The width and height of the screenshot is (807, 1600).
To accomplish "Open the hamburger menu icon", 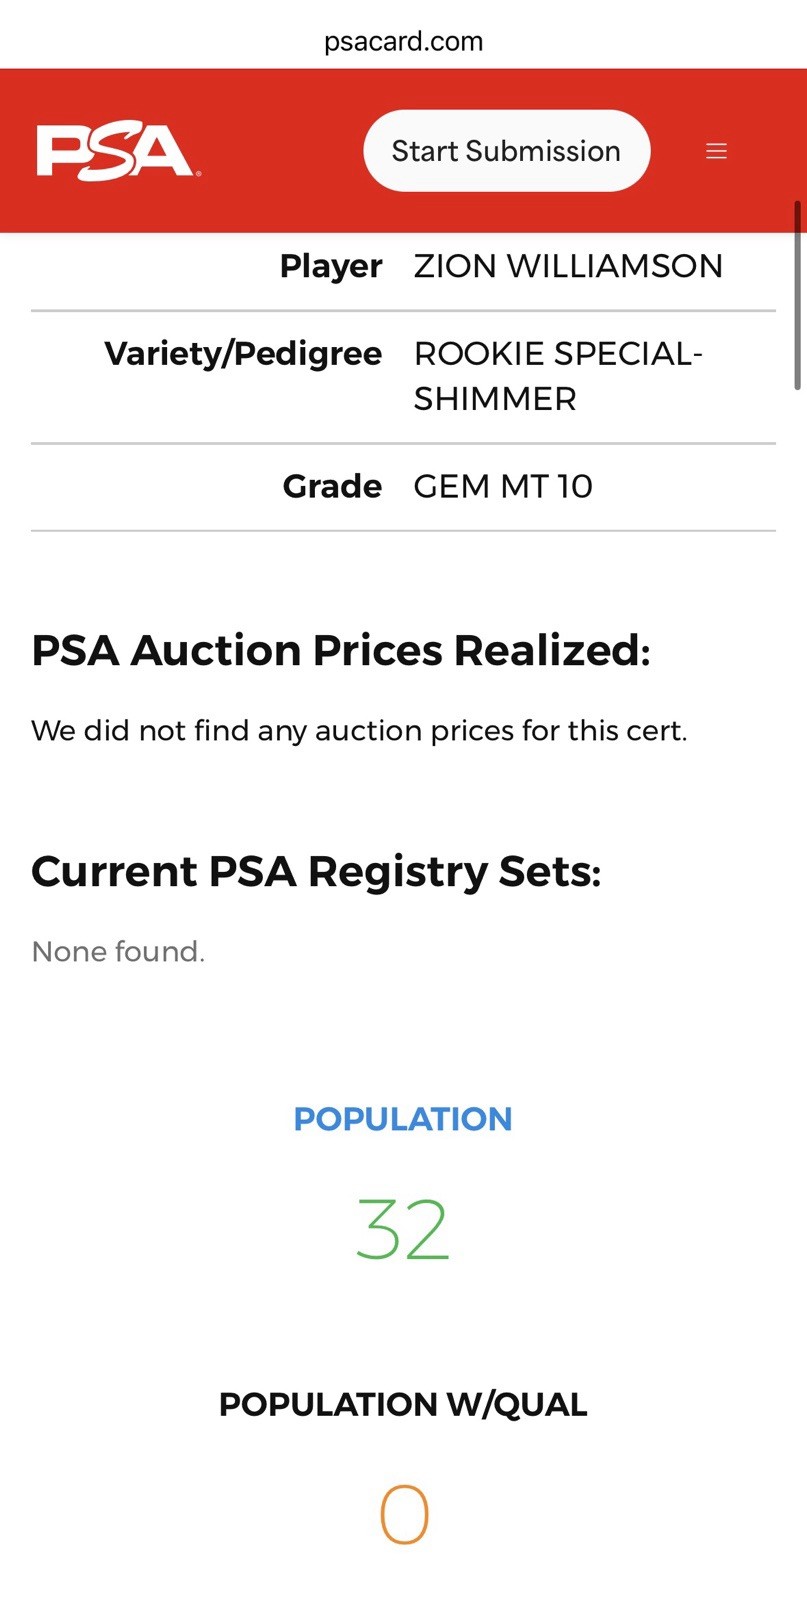I will click(716, 151).
